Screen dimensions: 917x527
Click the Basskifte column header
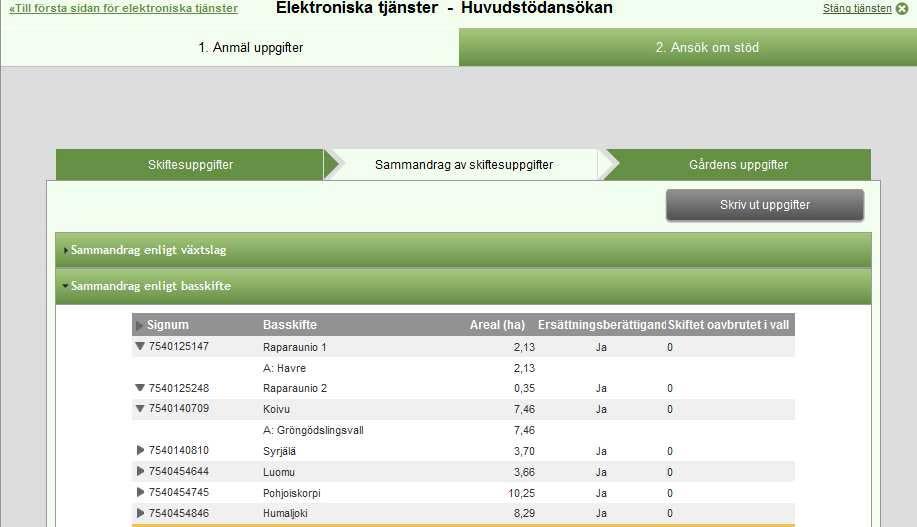[x=289, y=325]
